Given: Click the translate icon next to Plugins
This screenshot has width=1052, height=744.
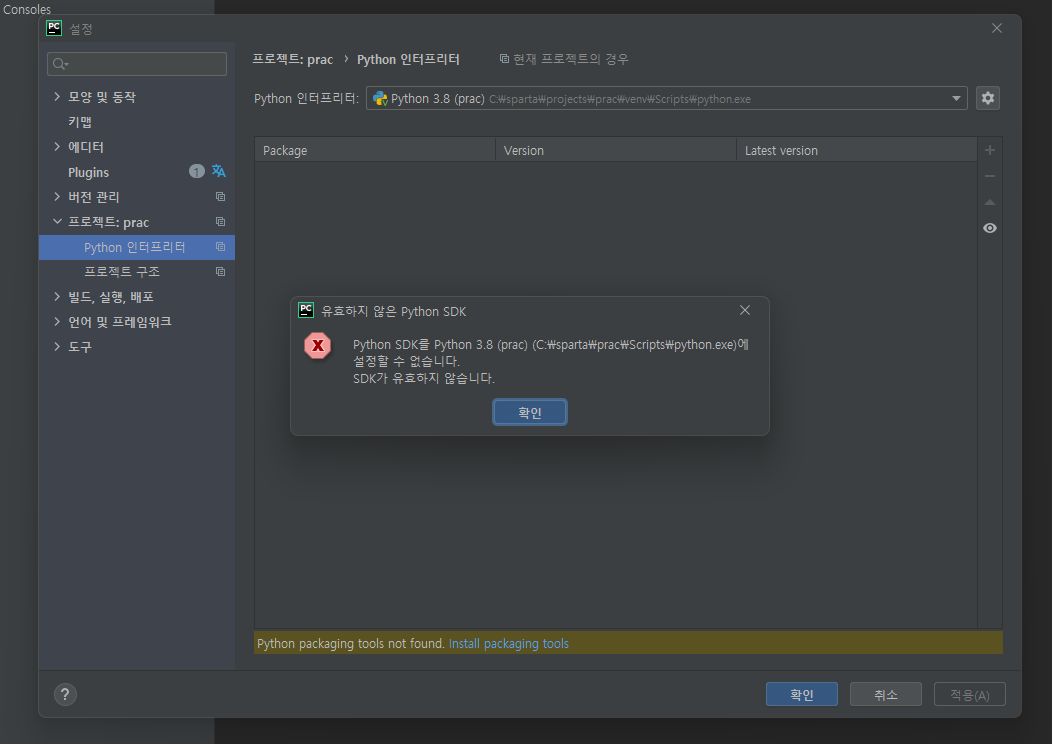Looking at the screenshot, I should [x=219, y=171].
